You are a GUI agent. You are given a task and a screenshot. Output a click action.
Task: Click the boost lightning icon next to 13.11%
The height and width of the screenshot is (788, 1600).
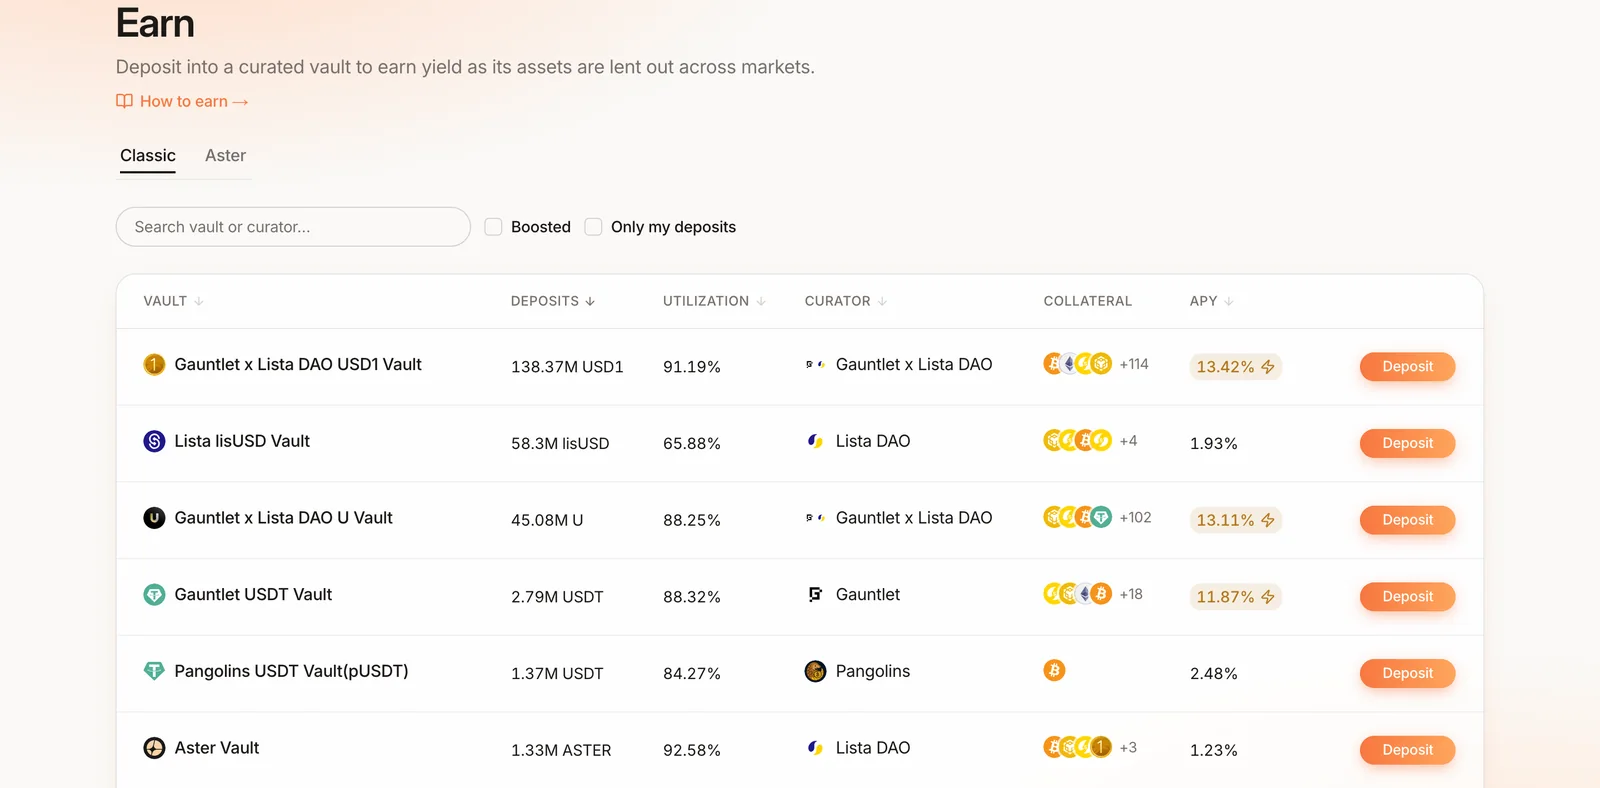(1268, 520)
